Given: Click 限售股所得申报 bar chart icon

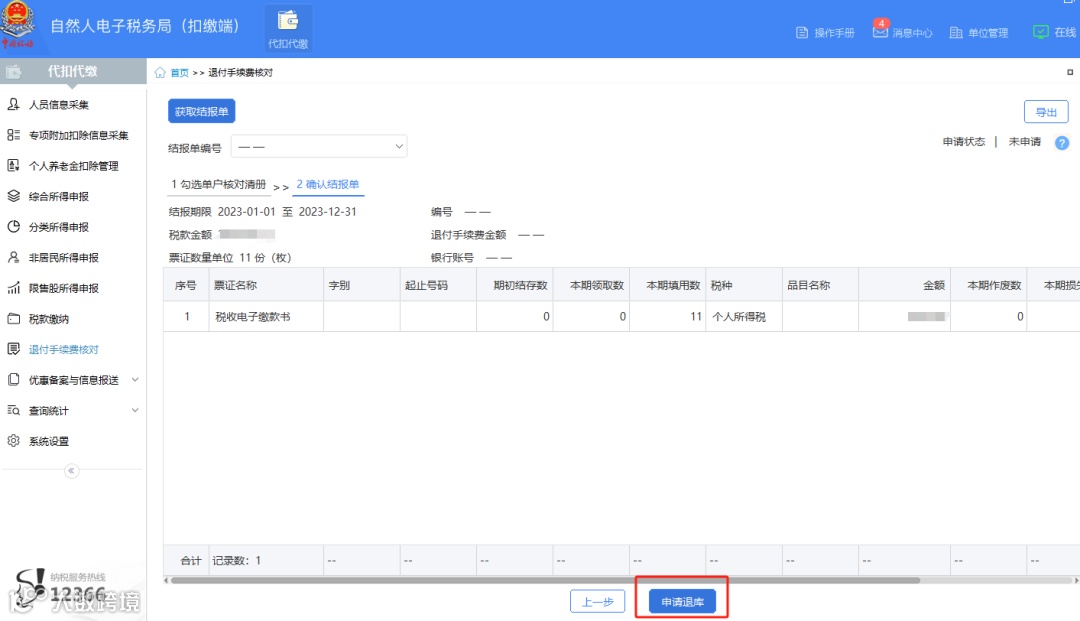Looking at the screenshot, I should 13,288.
